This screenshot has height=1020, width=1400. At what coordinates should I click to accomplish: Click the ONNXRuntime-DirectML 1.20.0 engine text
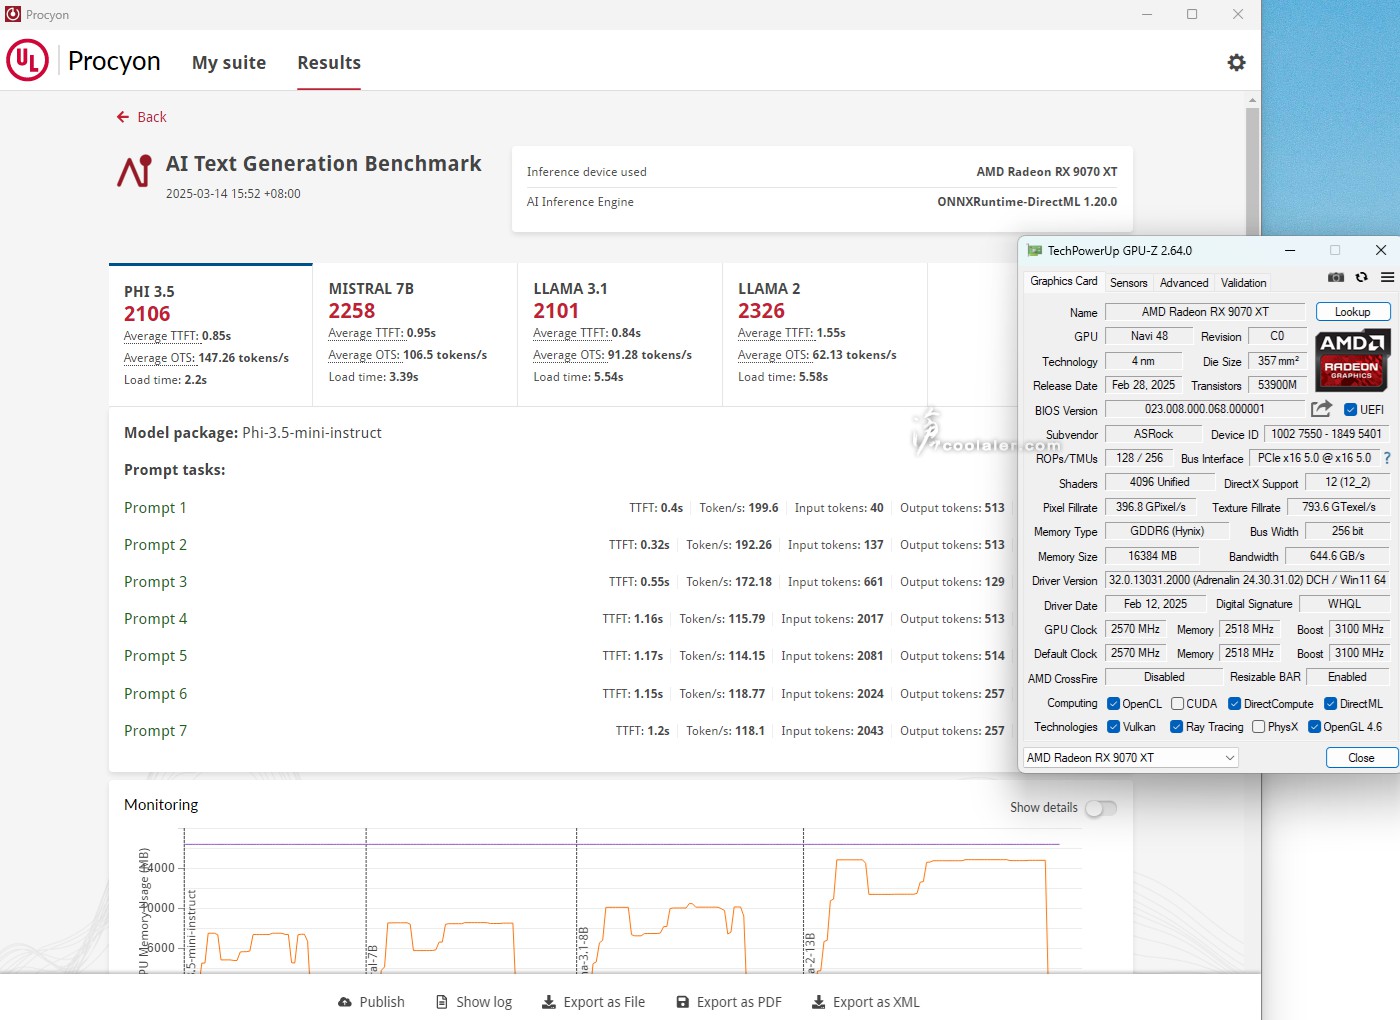pos(1027,202)
